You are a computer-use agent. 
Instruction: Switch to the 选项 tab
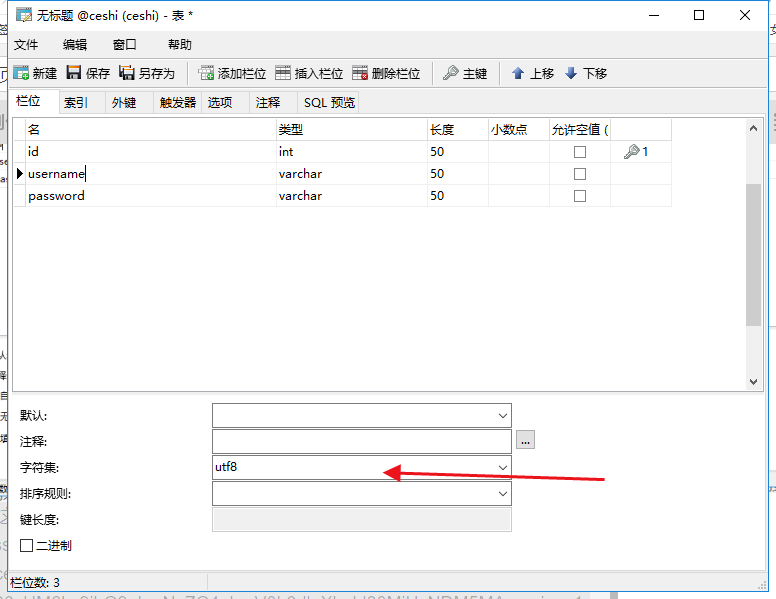click(226, 102)
